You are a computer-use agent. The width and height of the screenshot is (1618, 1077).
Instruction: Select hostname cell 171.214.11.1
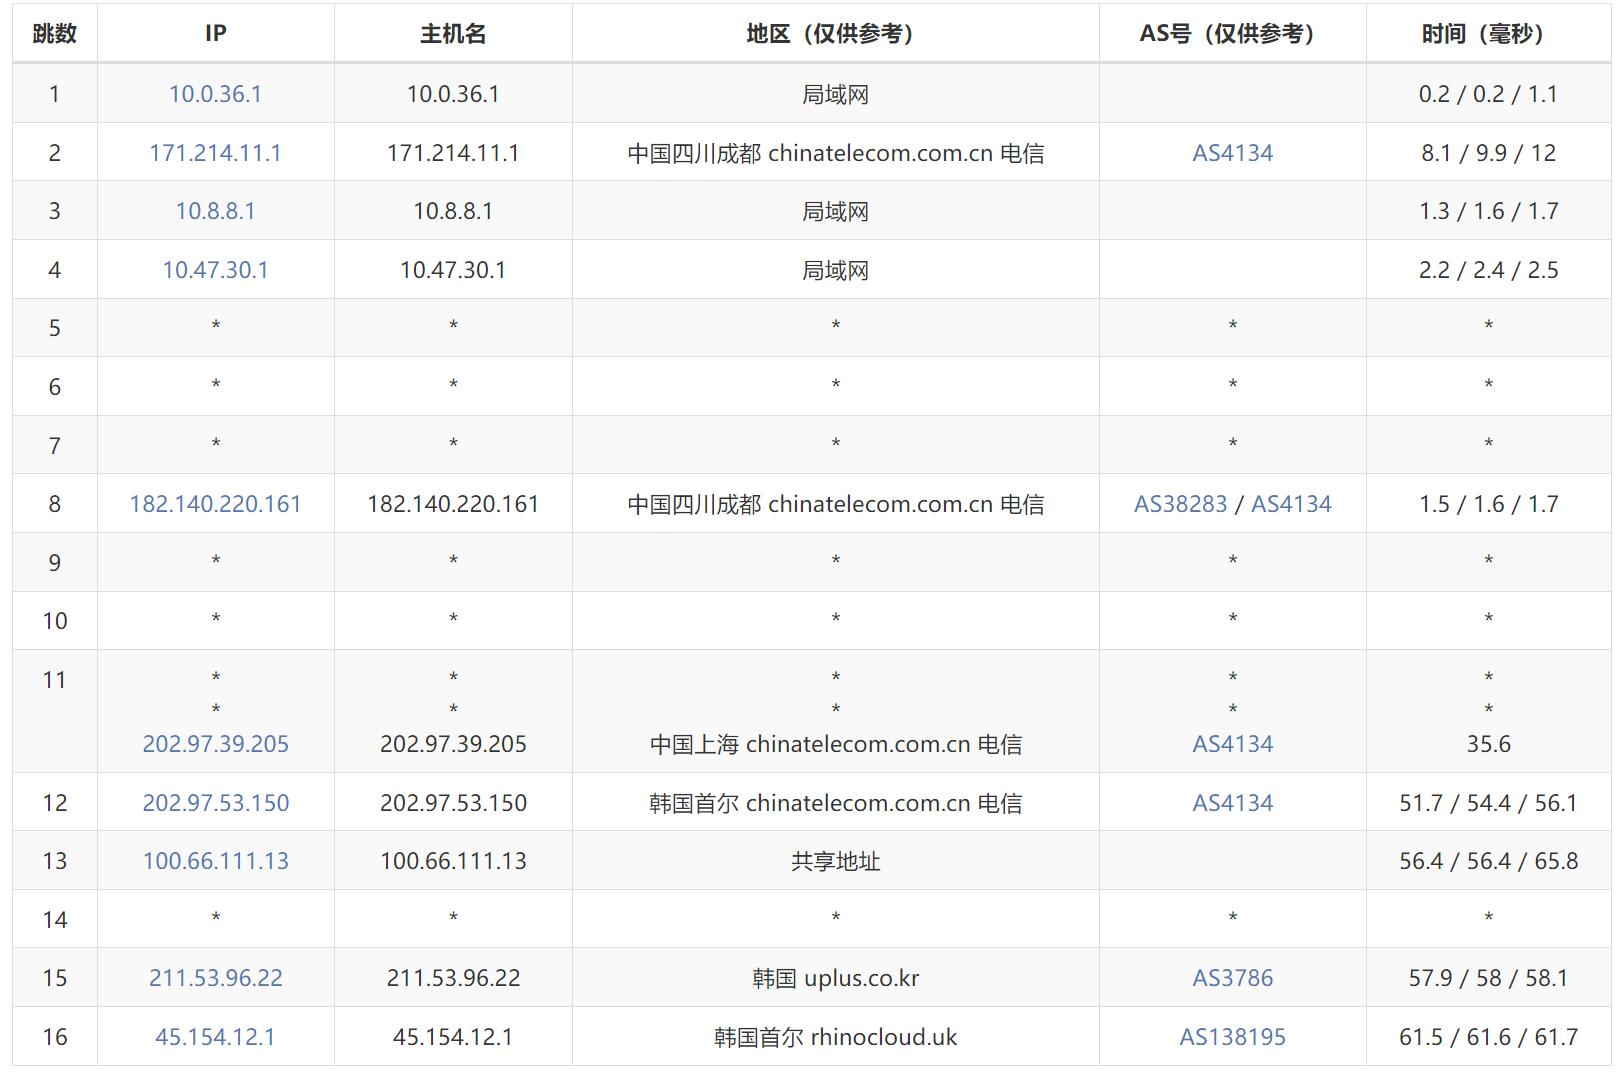pyautogui.click(x=453, y=153)
